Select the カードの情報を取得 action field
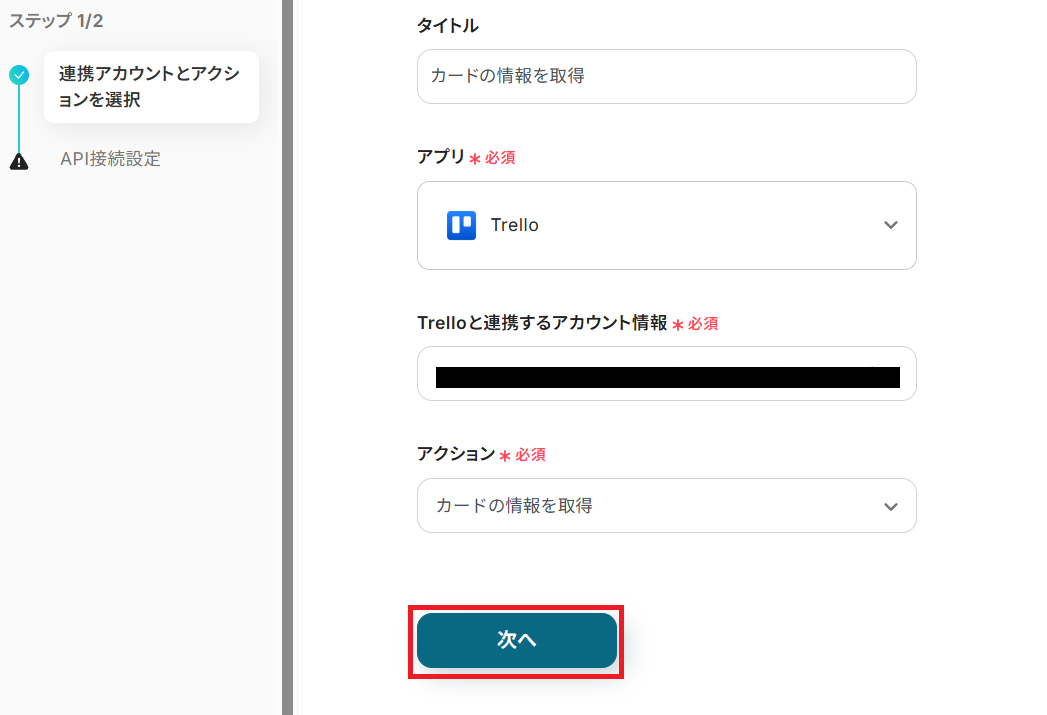 (x=650, y=506)
